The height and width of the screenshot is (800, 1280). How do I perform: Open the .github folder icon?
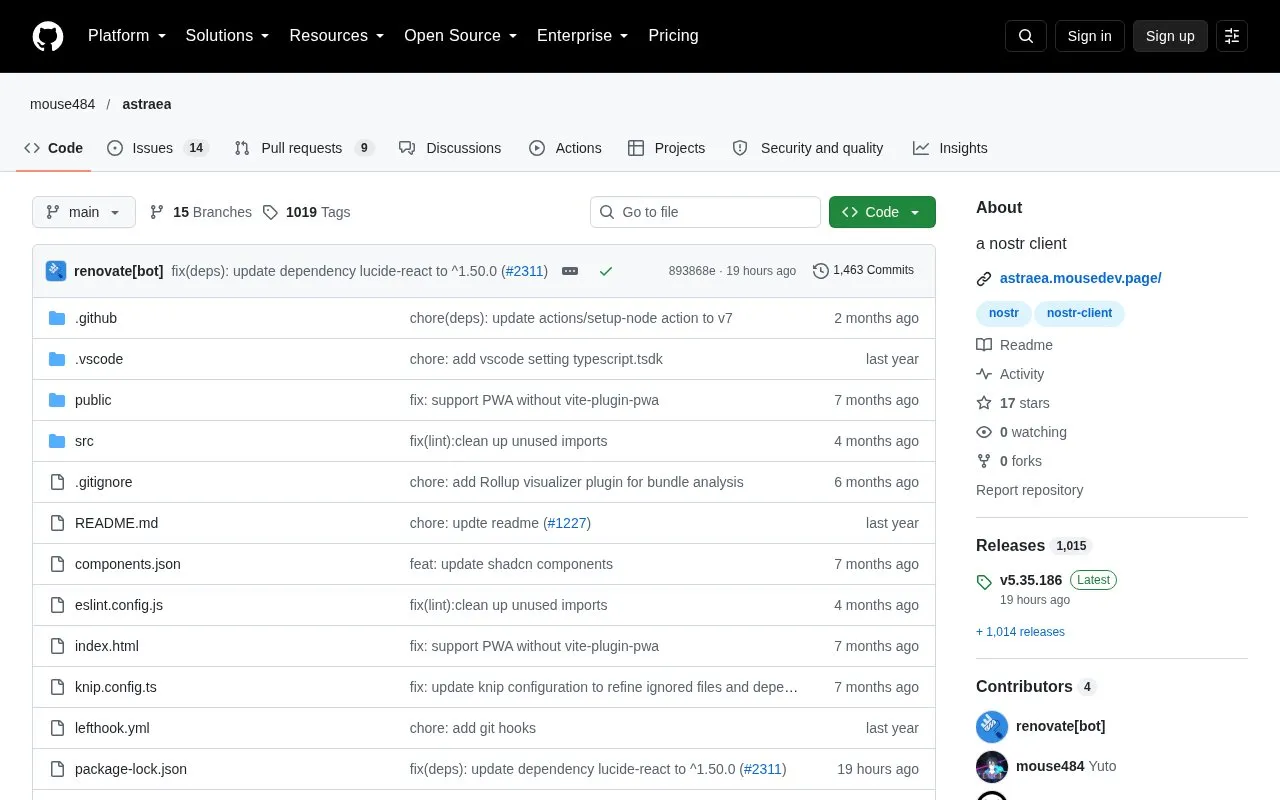click(x=57, y=318)
